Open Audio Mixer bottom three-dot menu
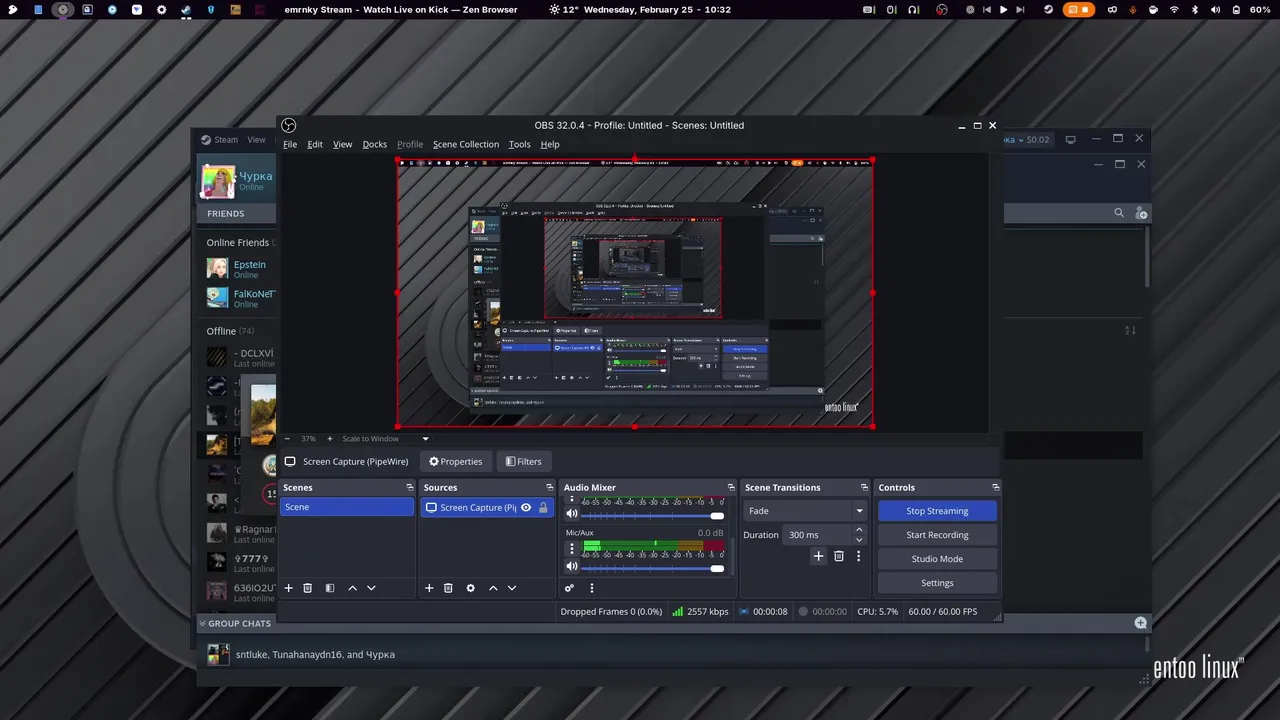The width and height of the screenshot is (1280, 720). (x=591, y=588)
